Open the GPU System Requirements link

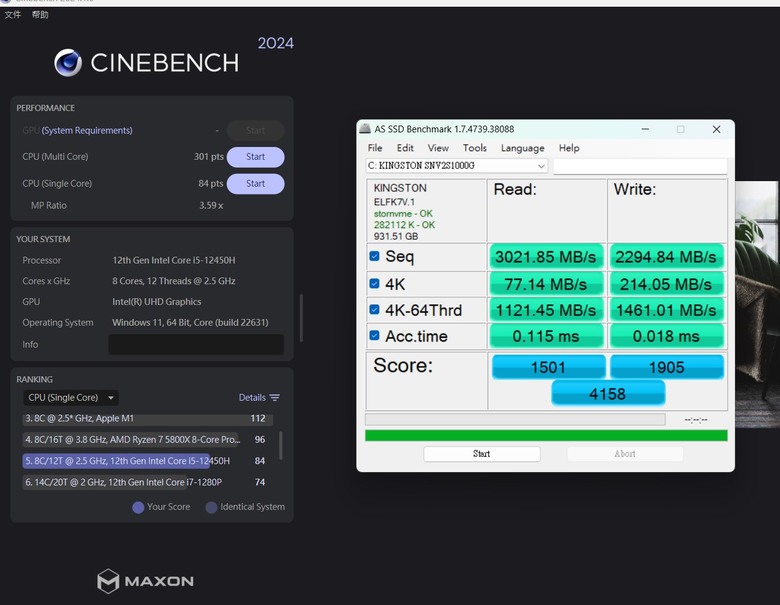(87, 130)
